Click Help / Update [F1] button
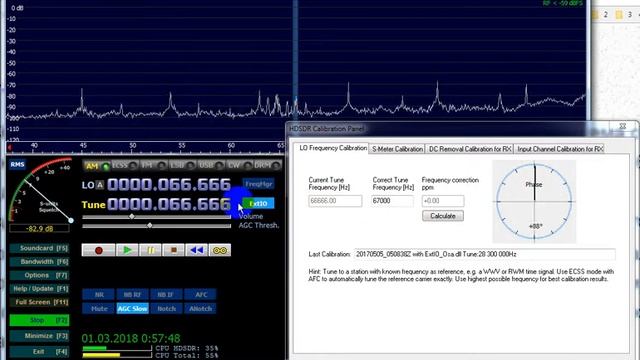Viewport: 640px width, 360px height. point(40,289)
